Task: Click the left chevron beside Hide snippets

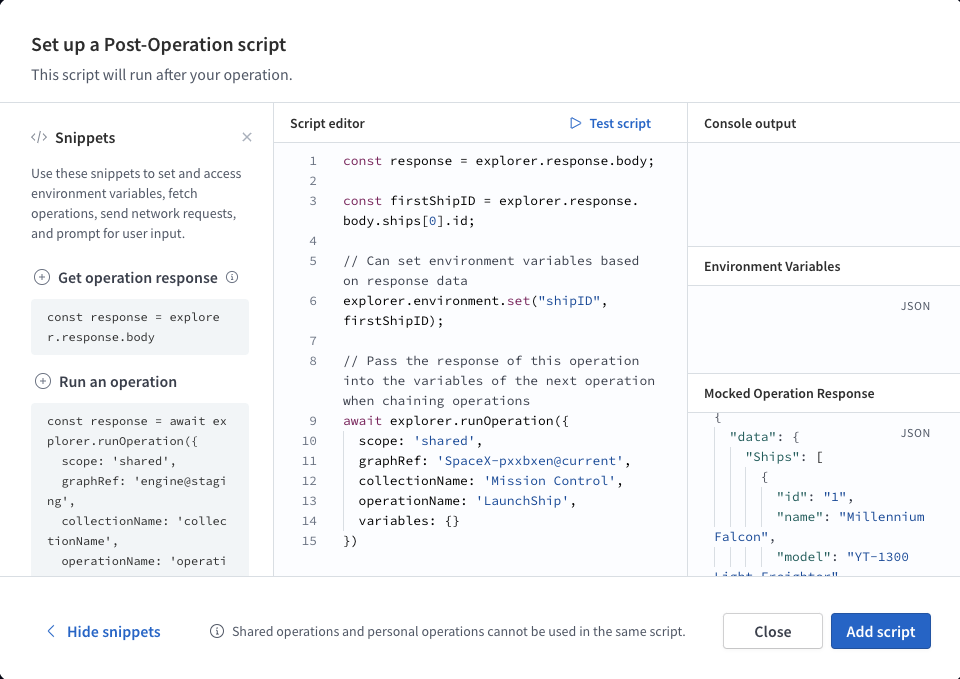Action: point(51,631)
